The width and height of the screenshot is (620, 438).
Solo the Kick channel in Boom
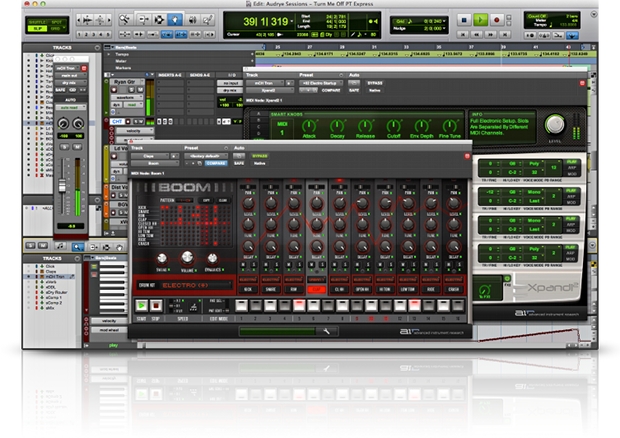pyautogui.click(x=253, y=265)
